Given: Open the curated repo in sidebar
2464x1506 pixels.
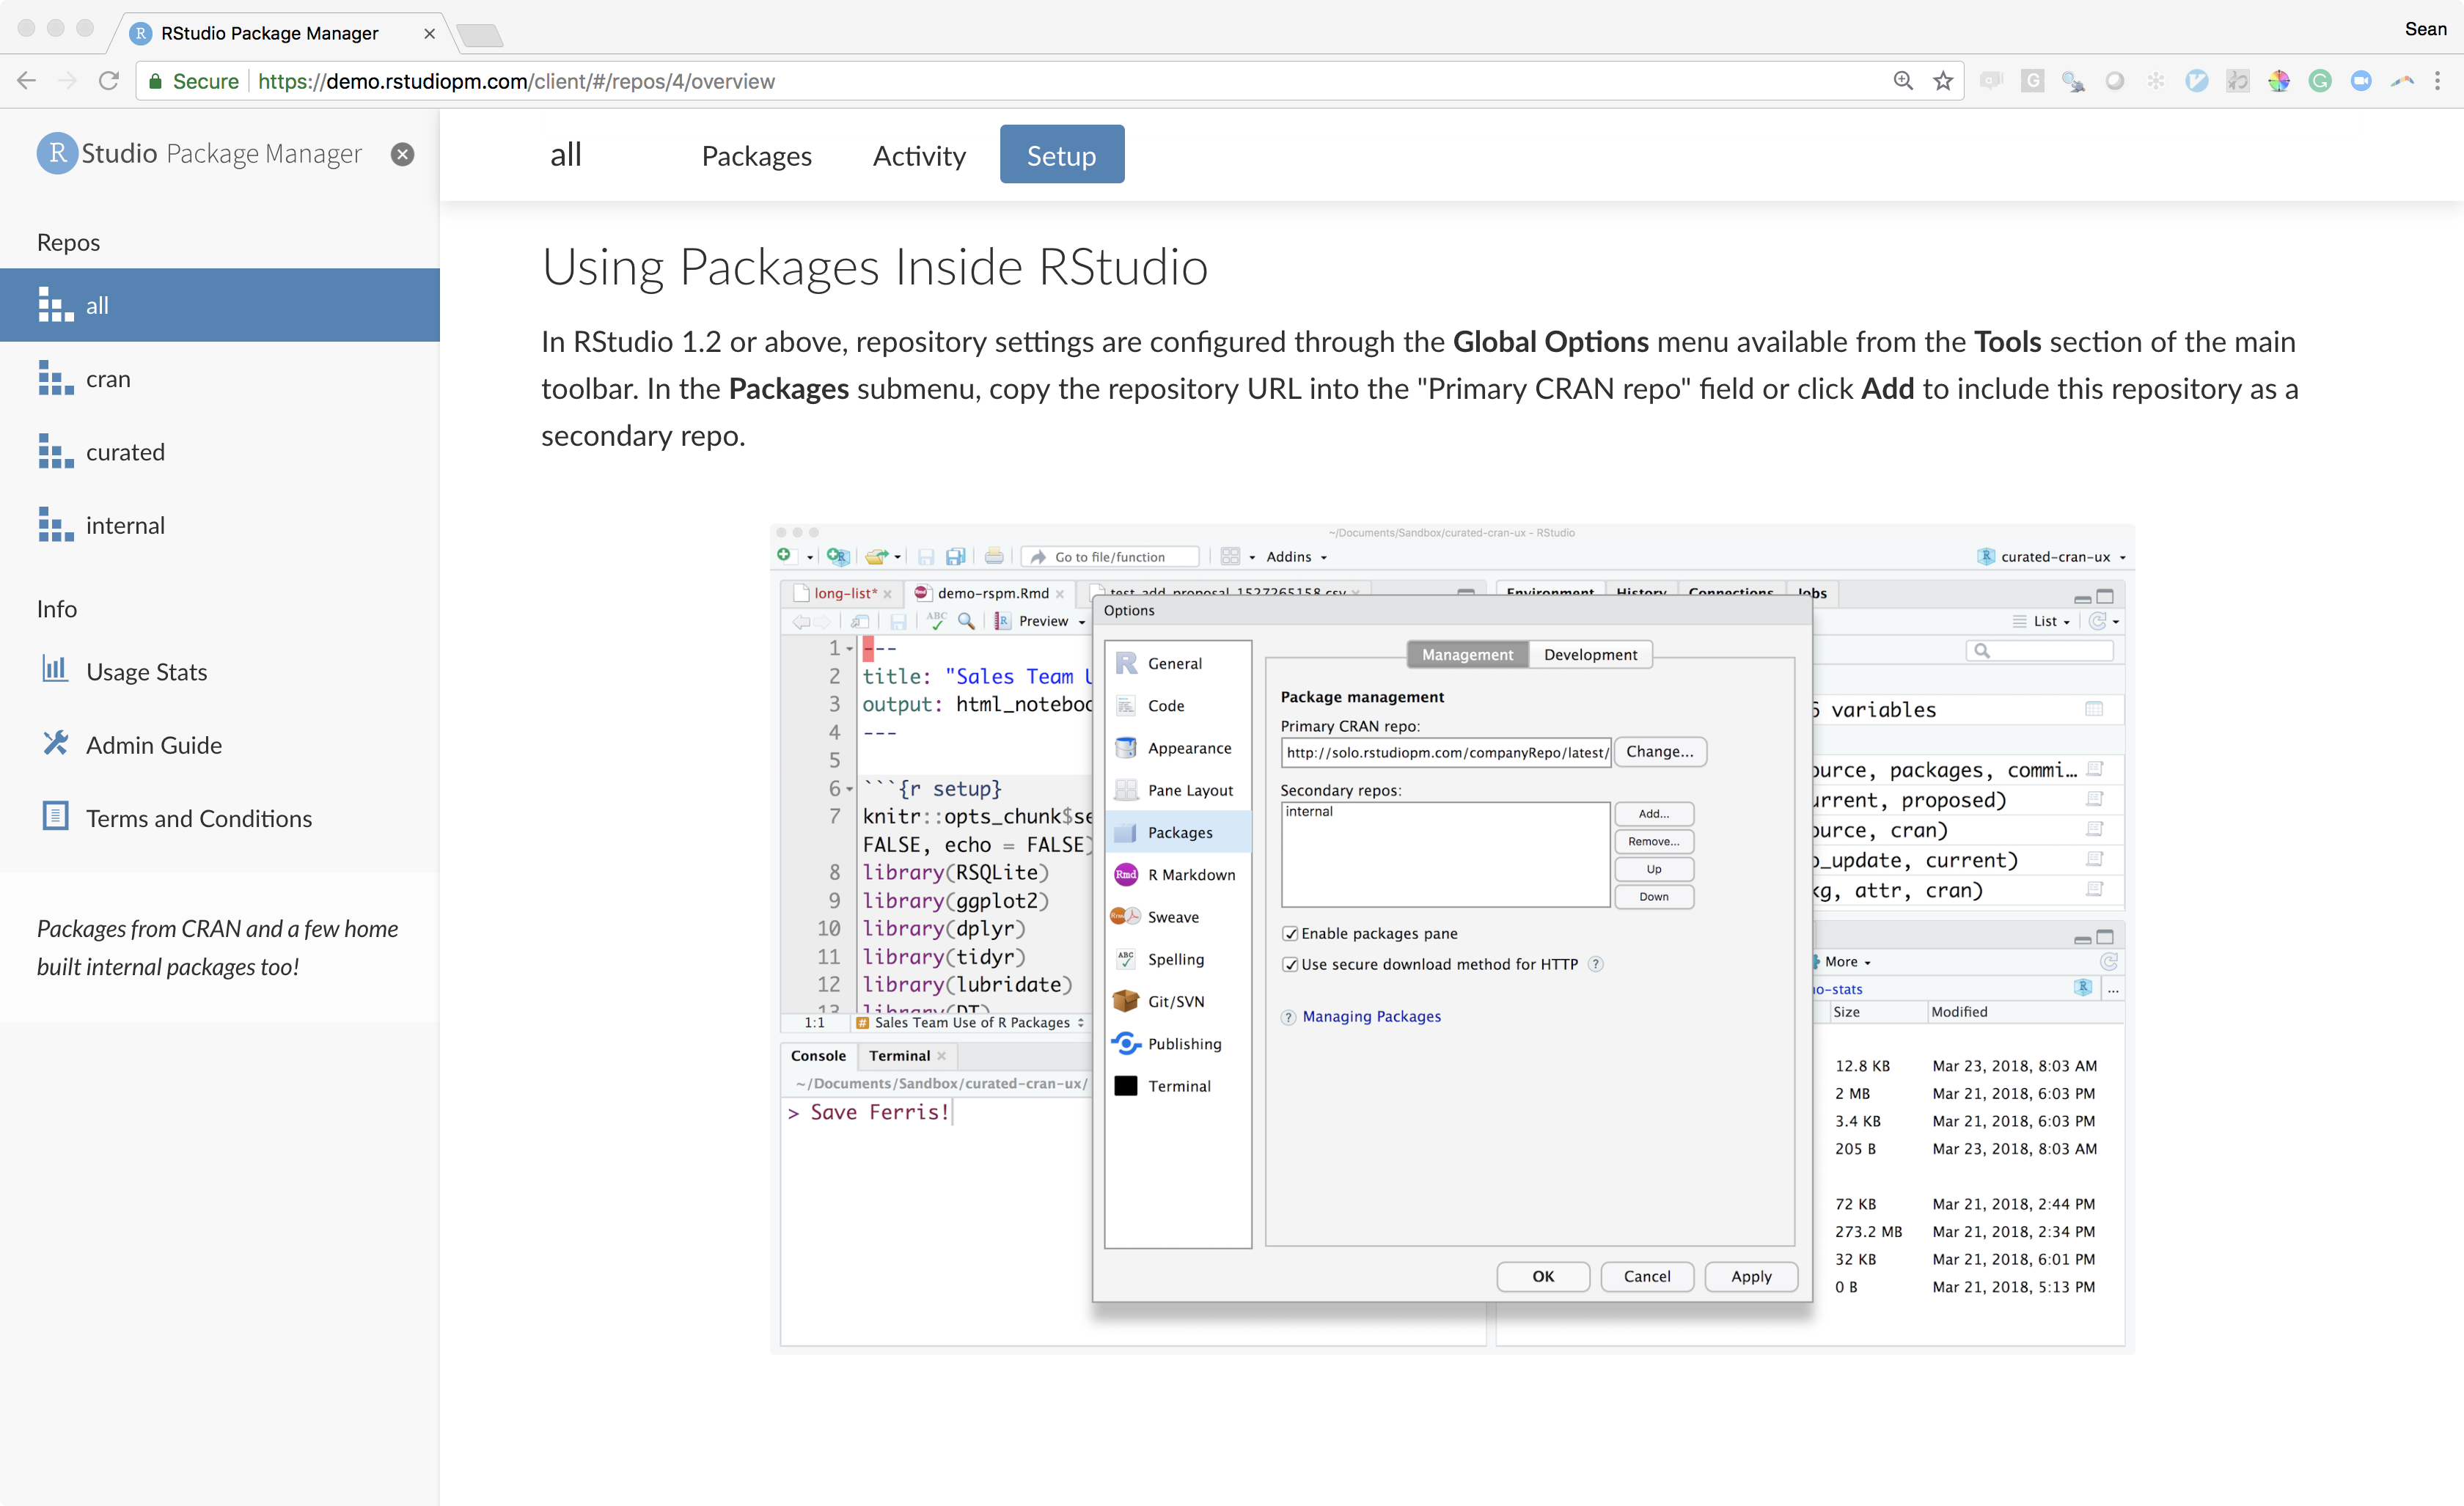Looking at the screenshot, I should (124, 452).
